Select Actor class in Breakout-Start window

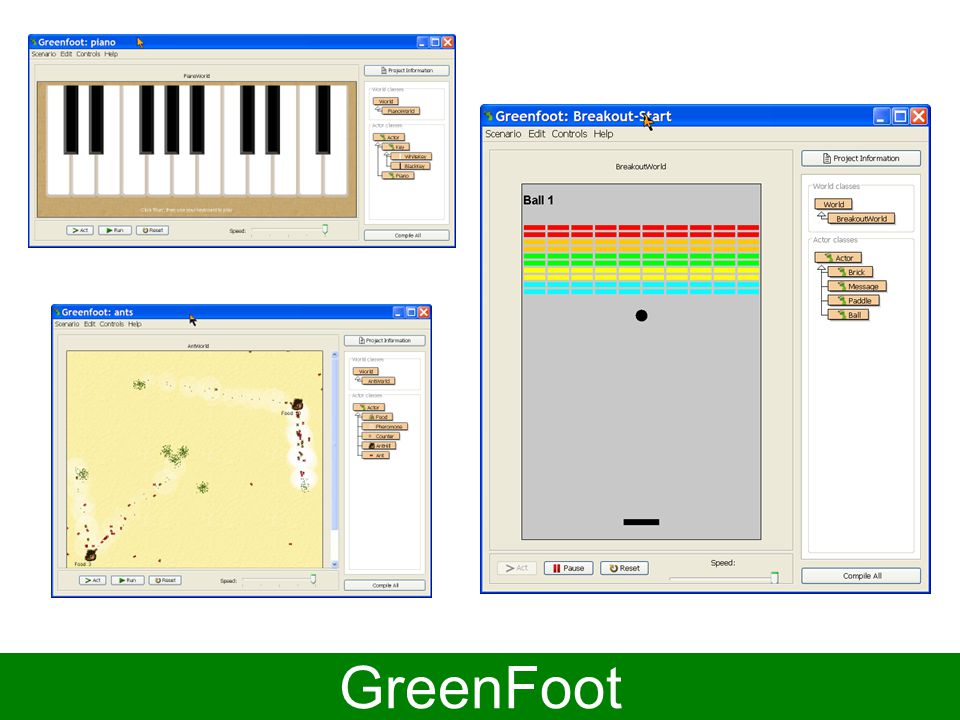[x=838, y=258]
